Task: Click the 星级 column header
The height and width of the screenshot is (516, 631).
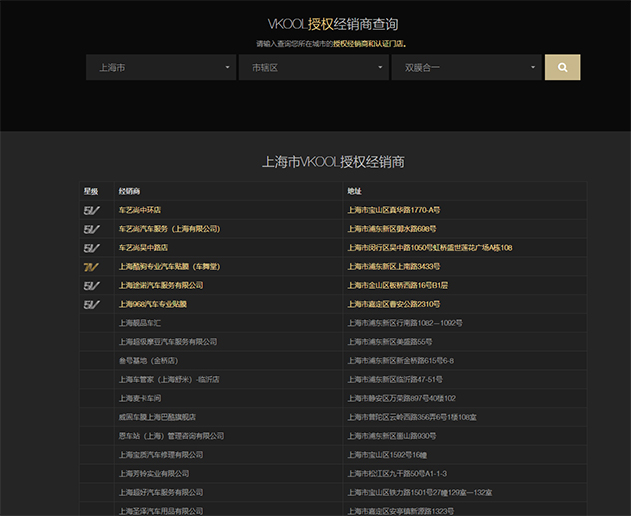Action: pos(91,191)
